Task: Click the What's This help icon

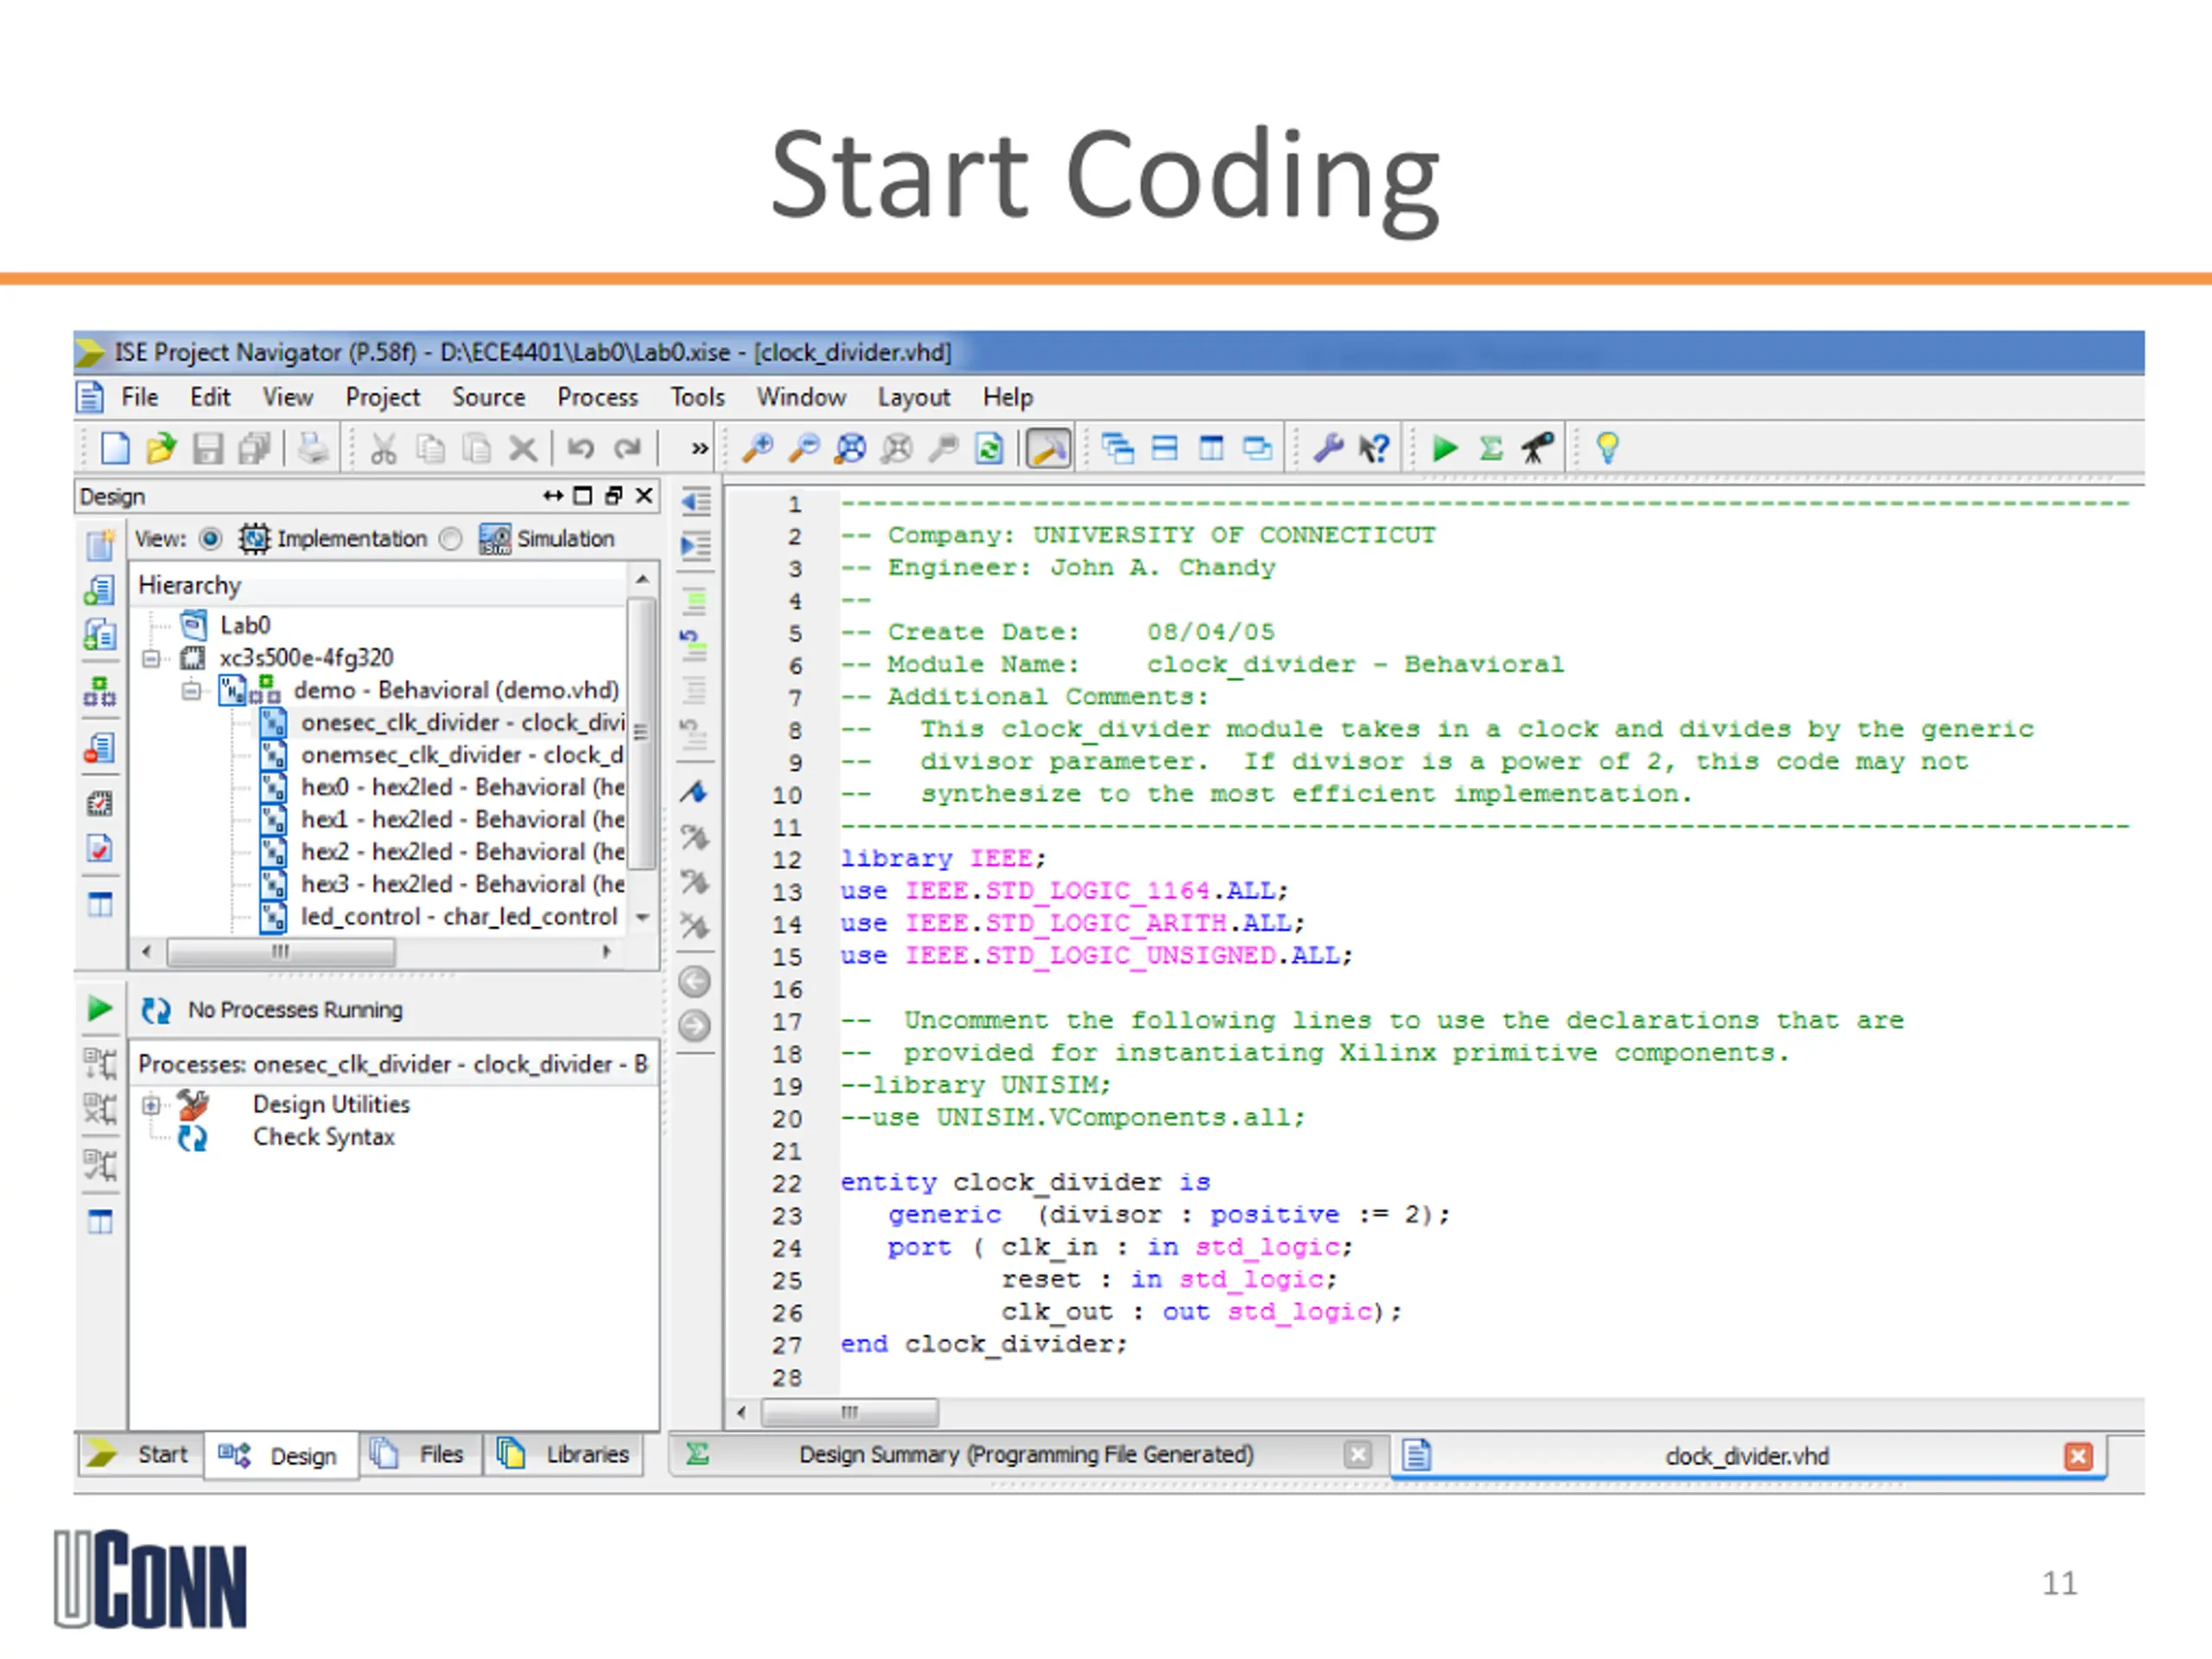Action: point(1374,447)
